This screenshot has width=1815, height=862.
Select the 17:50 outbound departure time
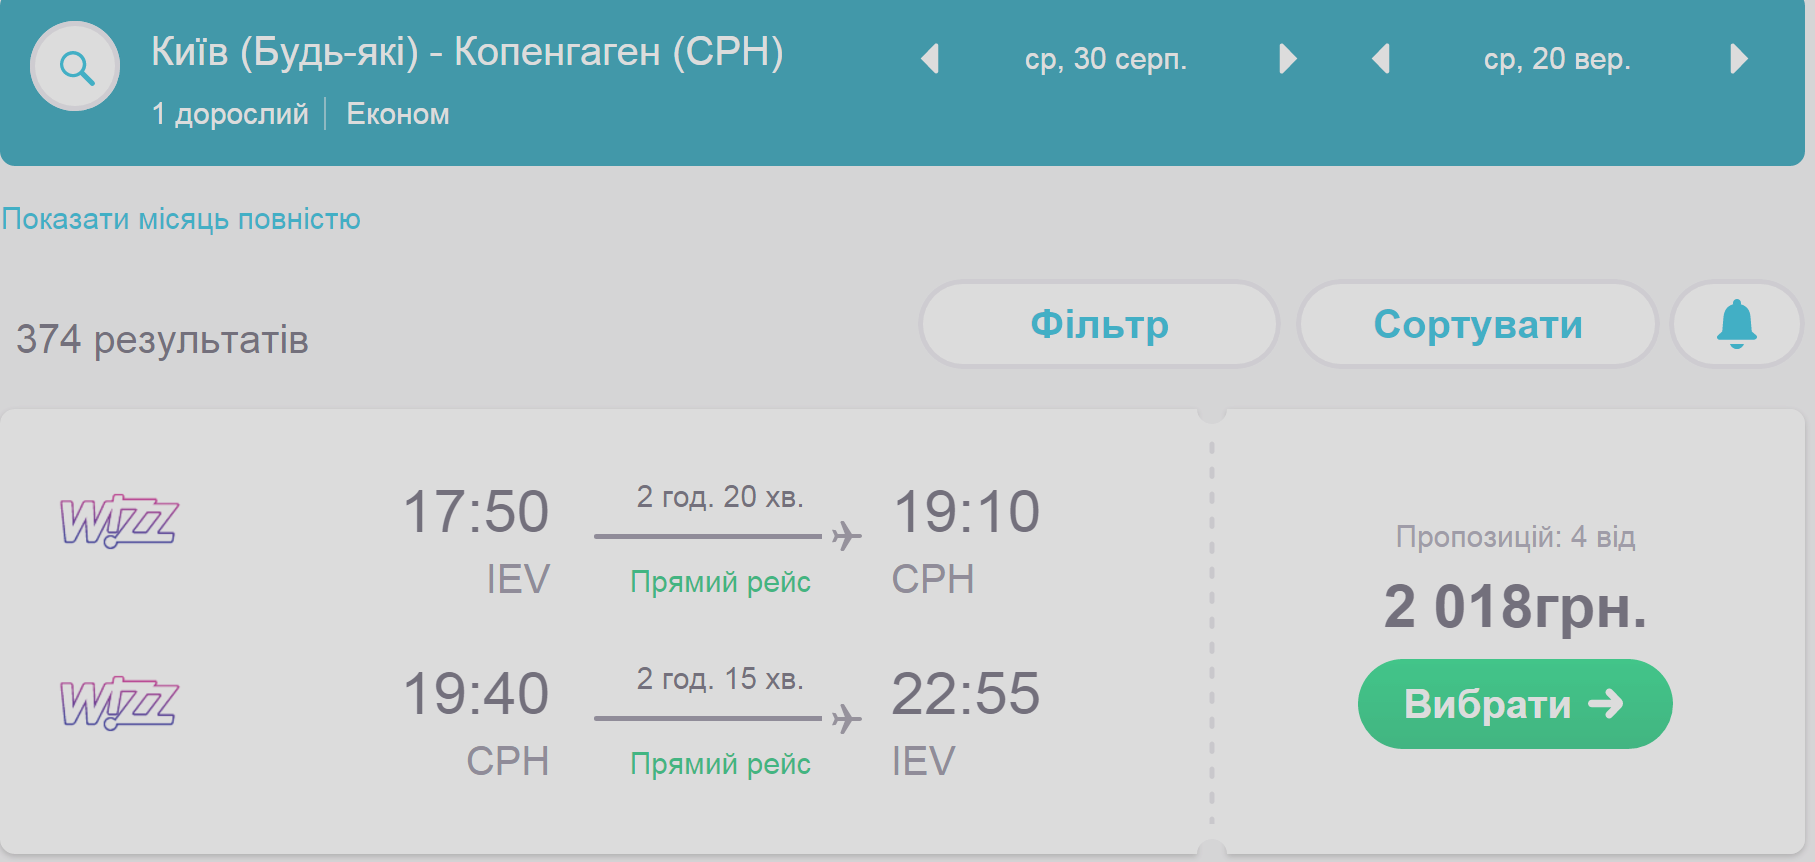(476, 512)
